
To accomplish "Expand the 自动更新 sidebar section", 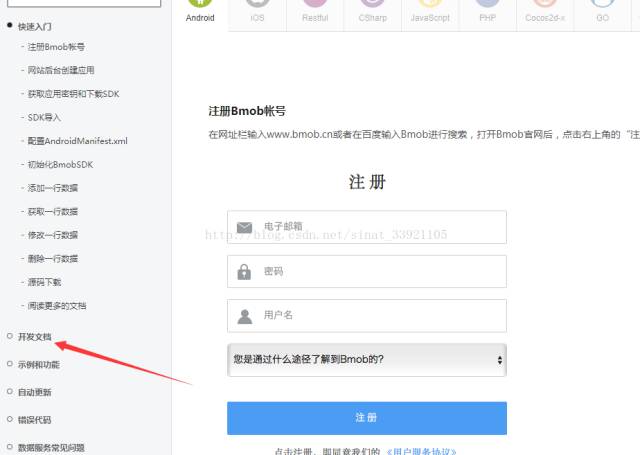I will (35, 392).
